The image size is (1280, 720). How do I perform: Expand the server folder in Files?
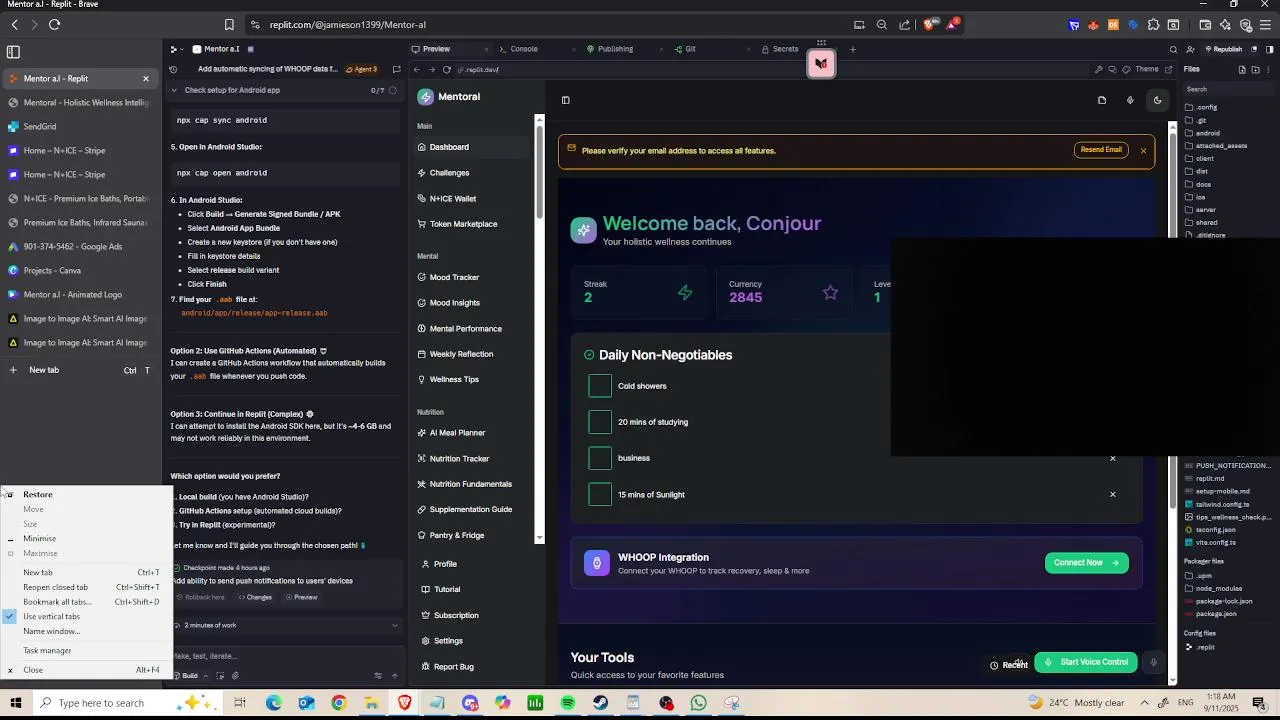pos(1205,210)
